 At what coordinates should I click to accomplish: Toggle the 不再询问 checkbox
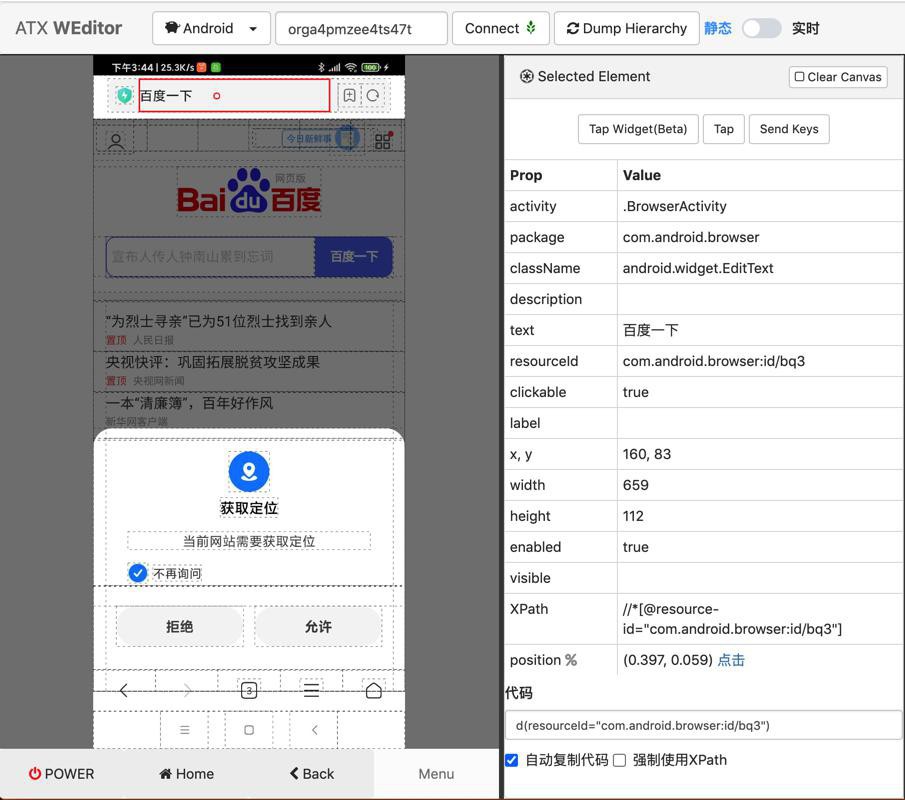pos(137,573)
